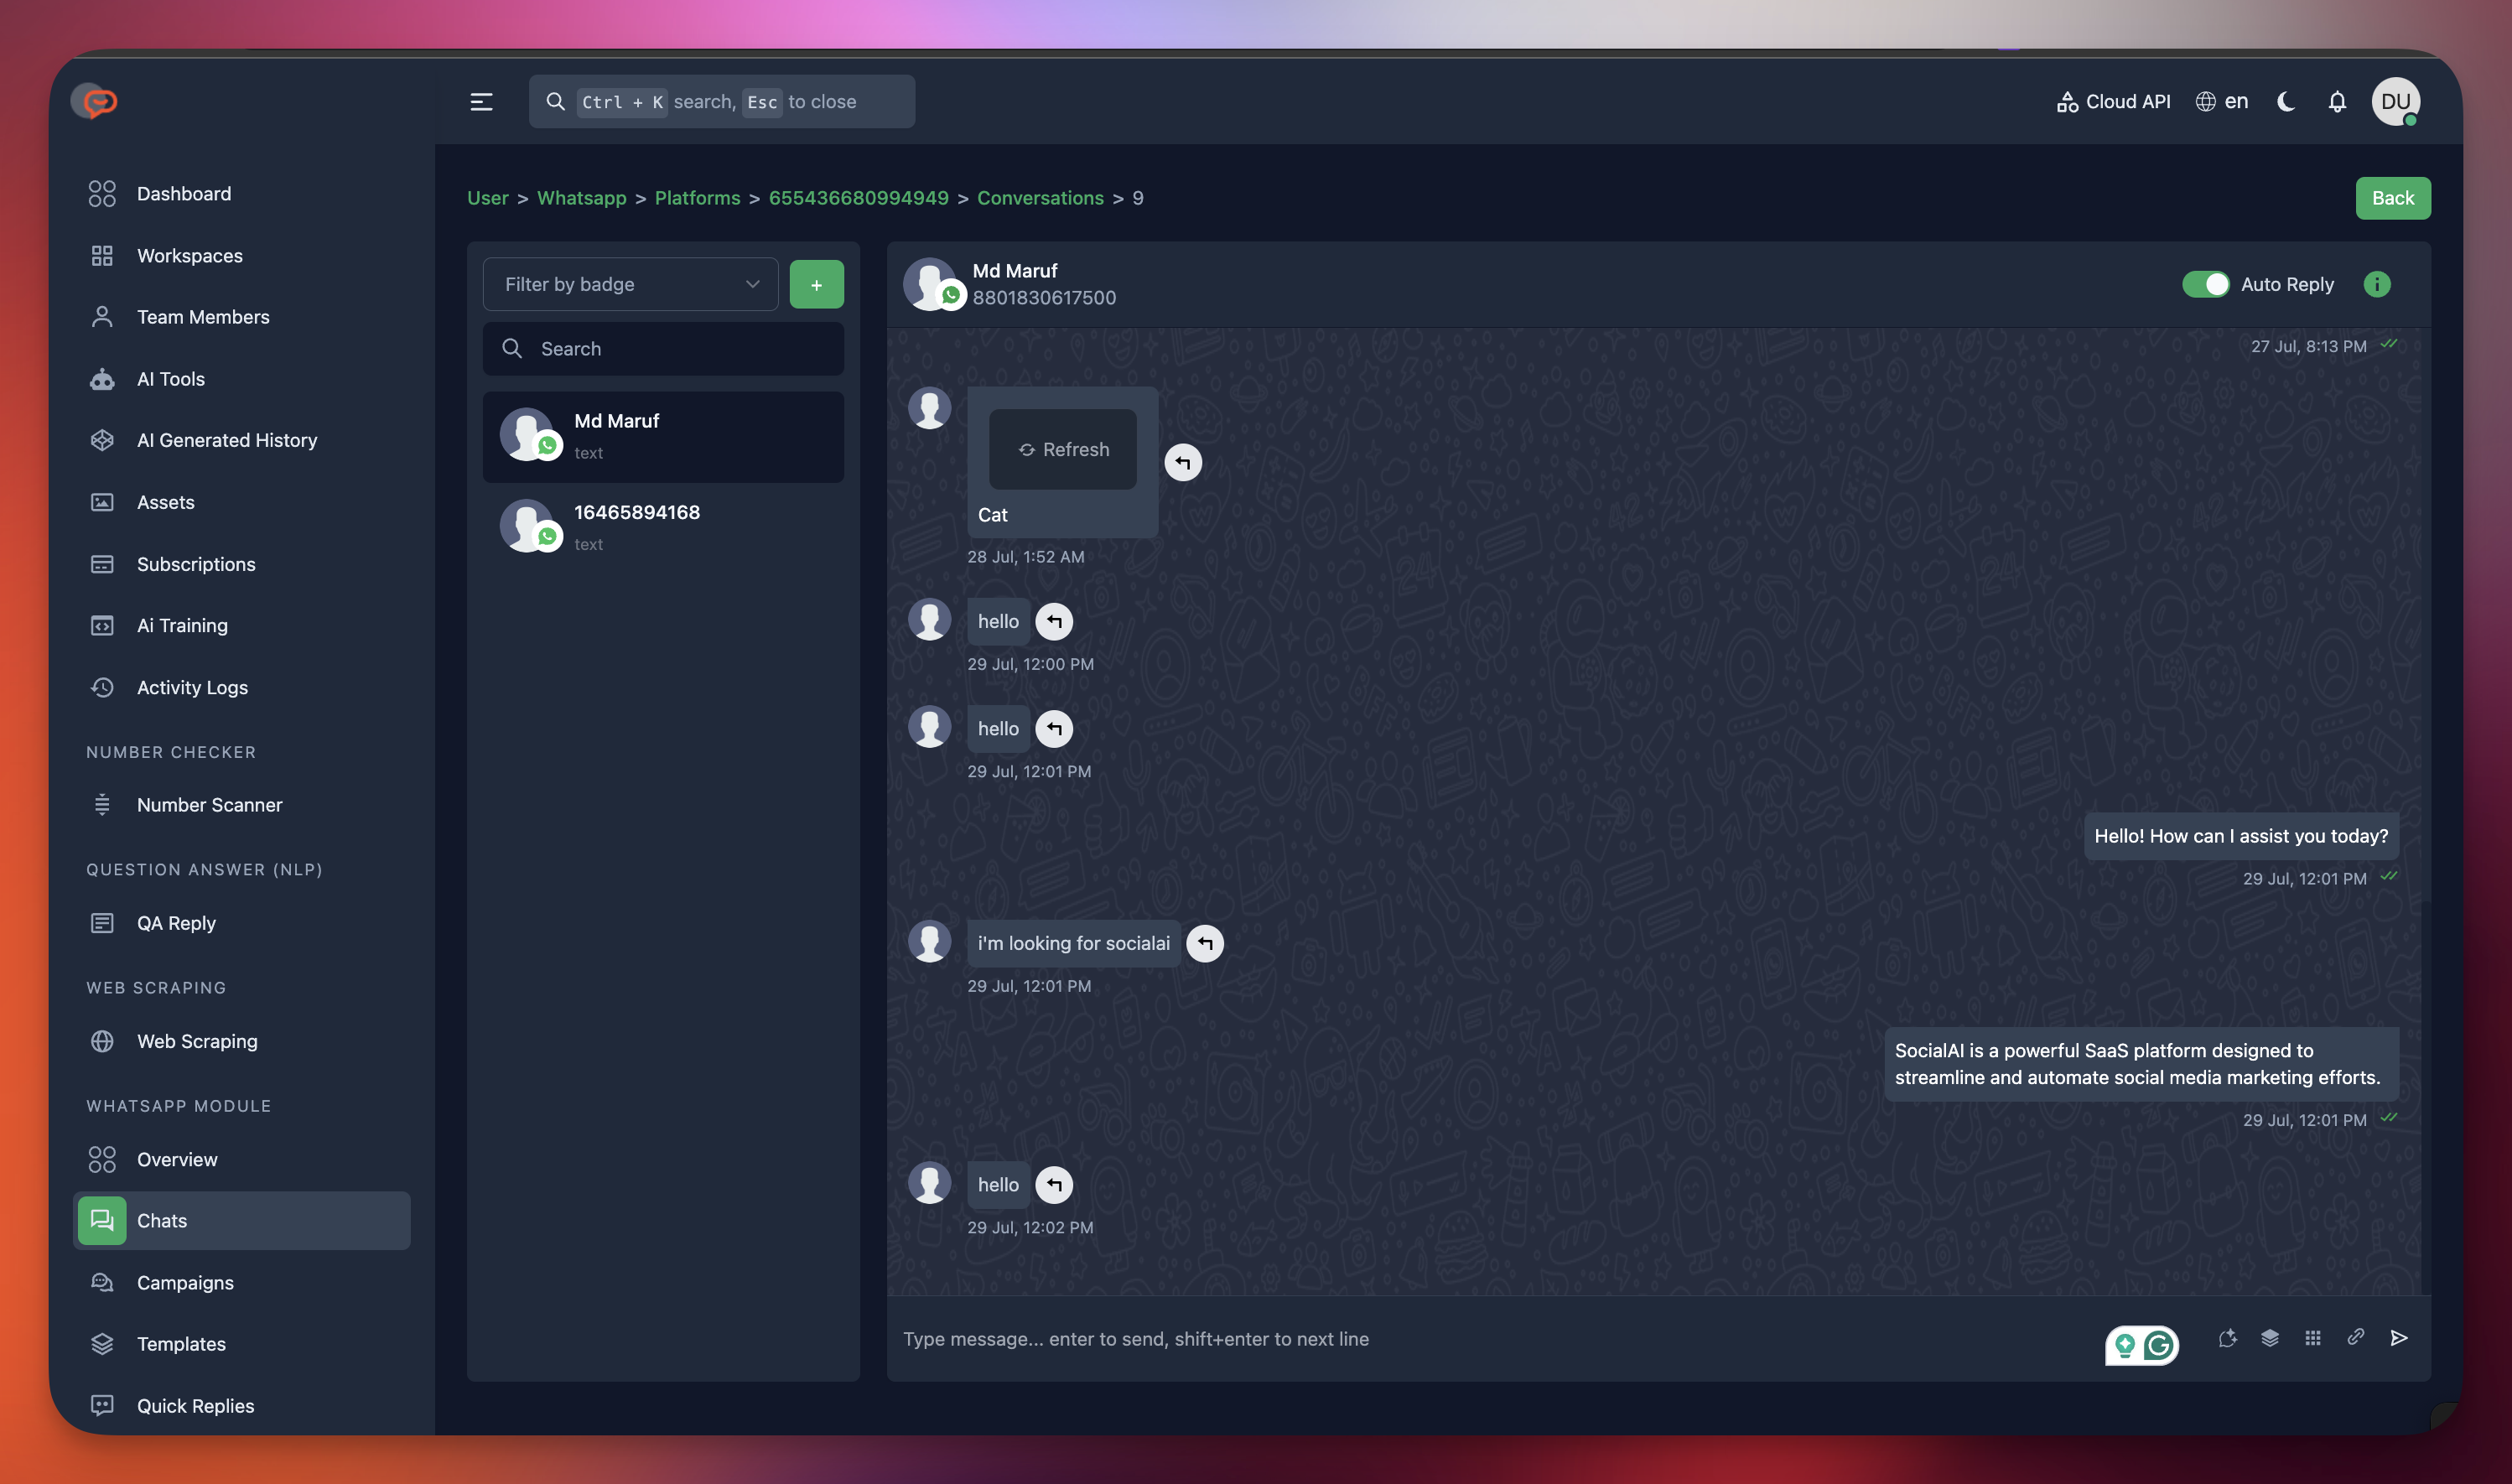Click reply arrow next to 'i'm looking for socialai'

[1204, 943]
